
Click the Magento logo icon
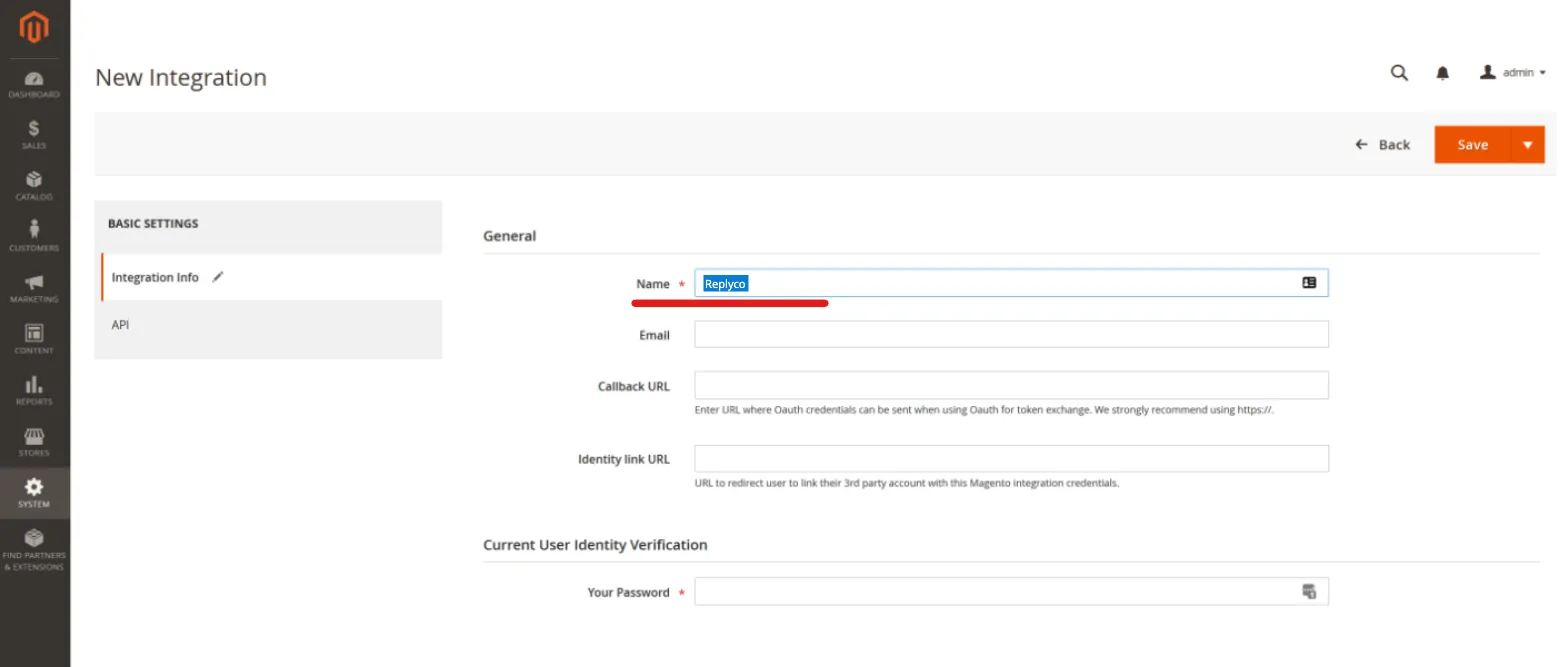coord(34,27)
